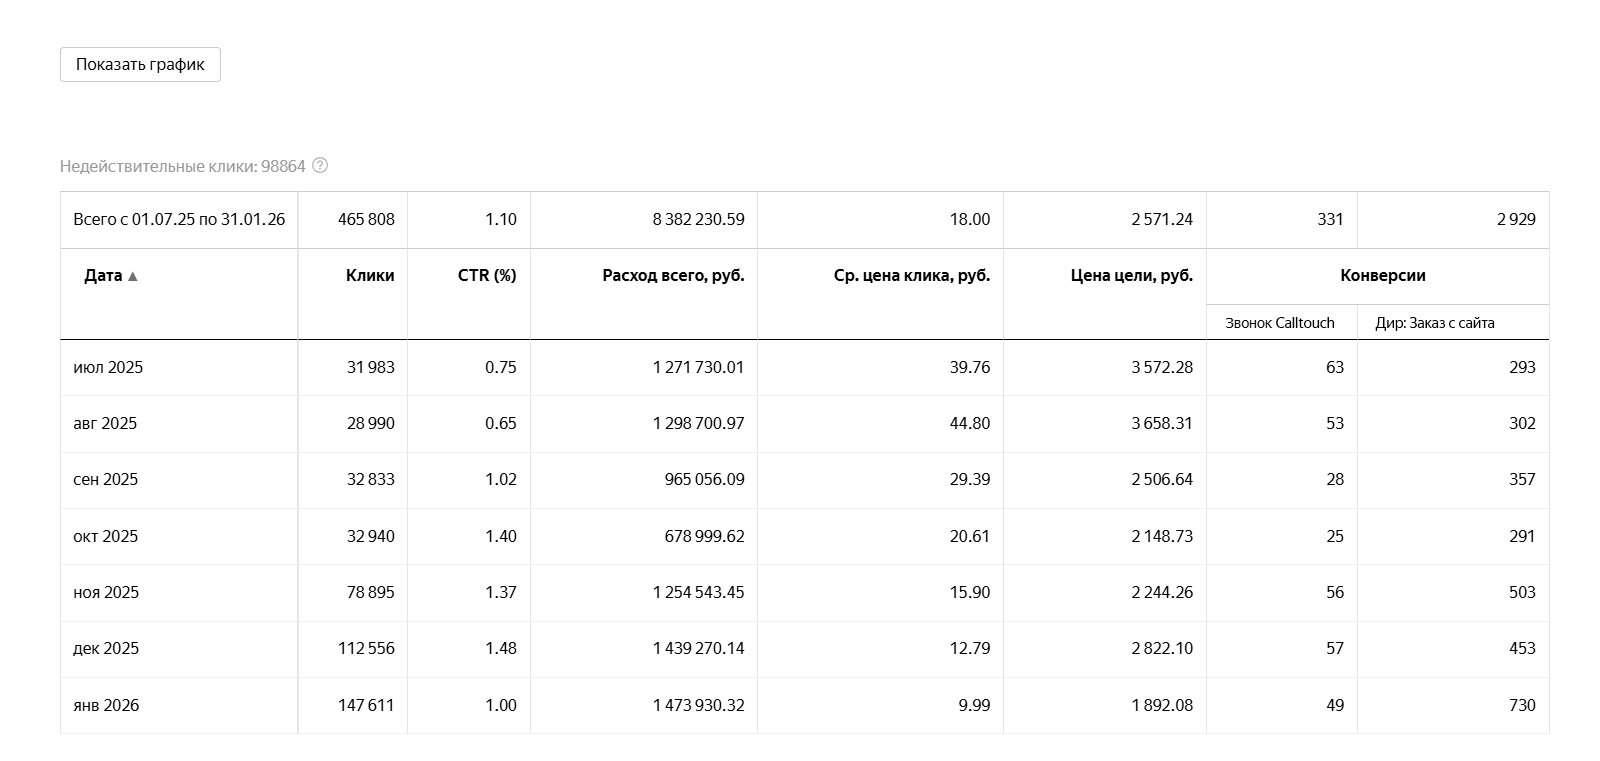Select the дек 2025 date cell
Image resolution: width=1600 pixels, height=761 pixels.
pyautogui.click(x=105, y=648)
